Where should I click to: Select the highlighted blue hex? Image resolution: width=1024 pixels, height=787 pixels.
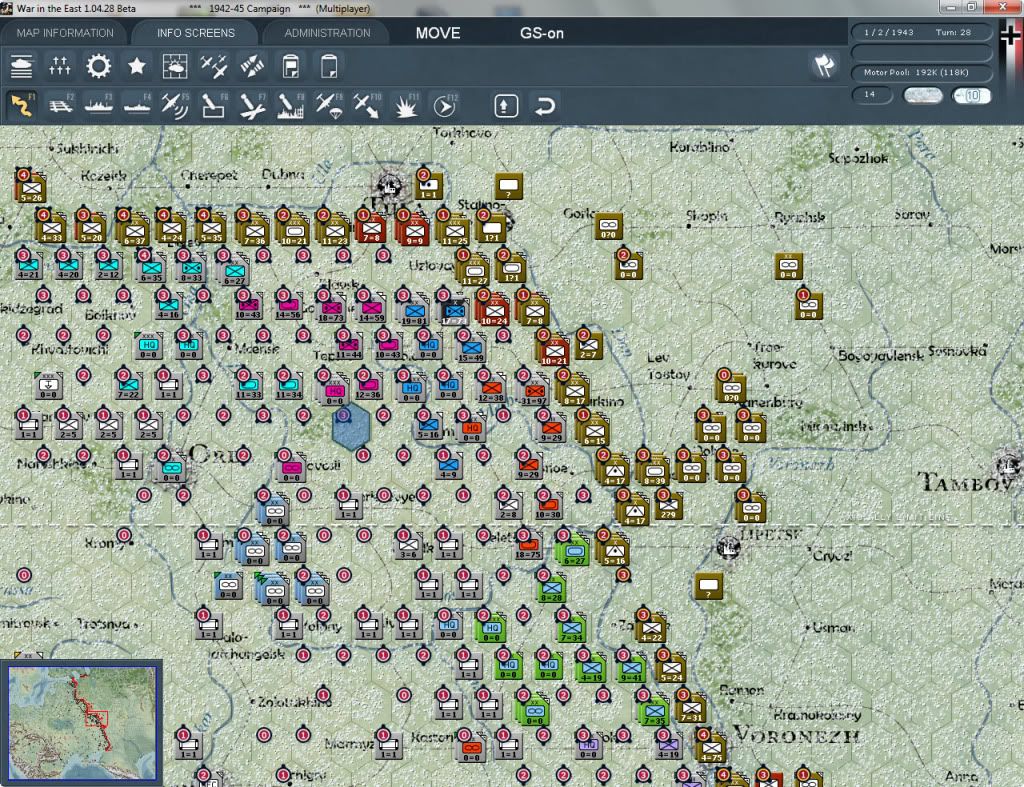351,426
